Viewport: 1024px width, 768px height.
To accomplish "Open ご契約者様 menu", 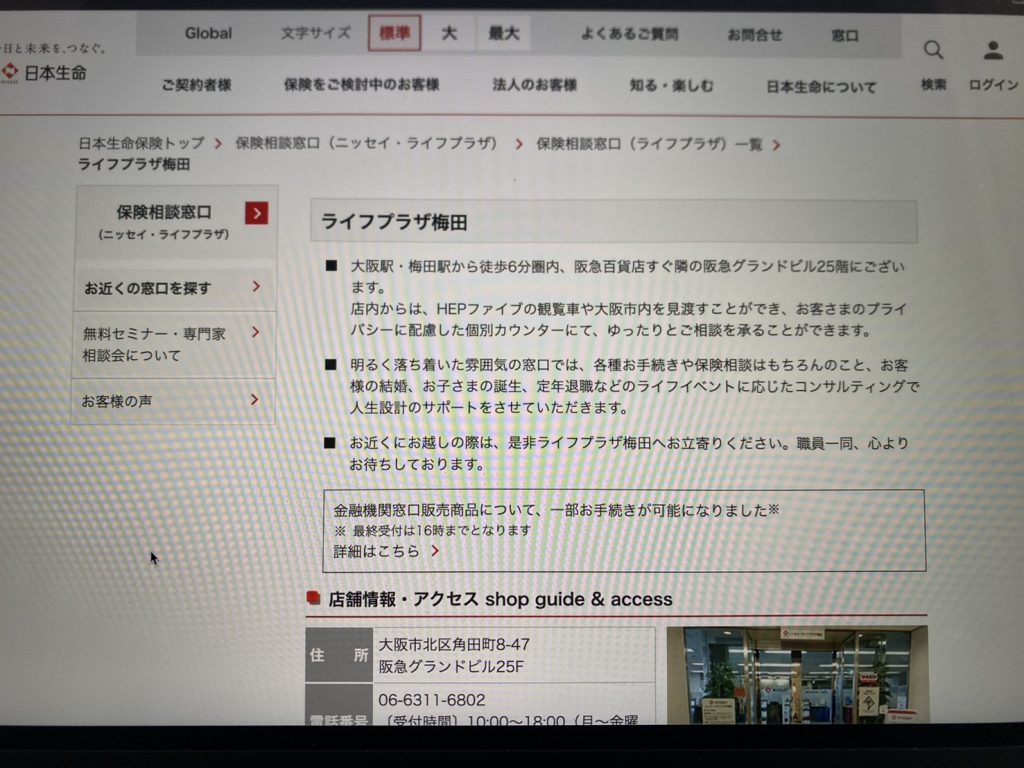I will 196,85.
